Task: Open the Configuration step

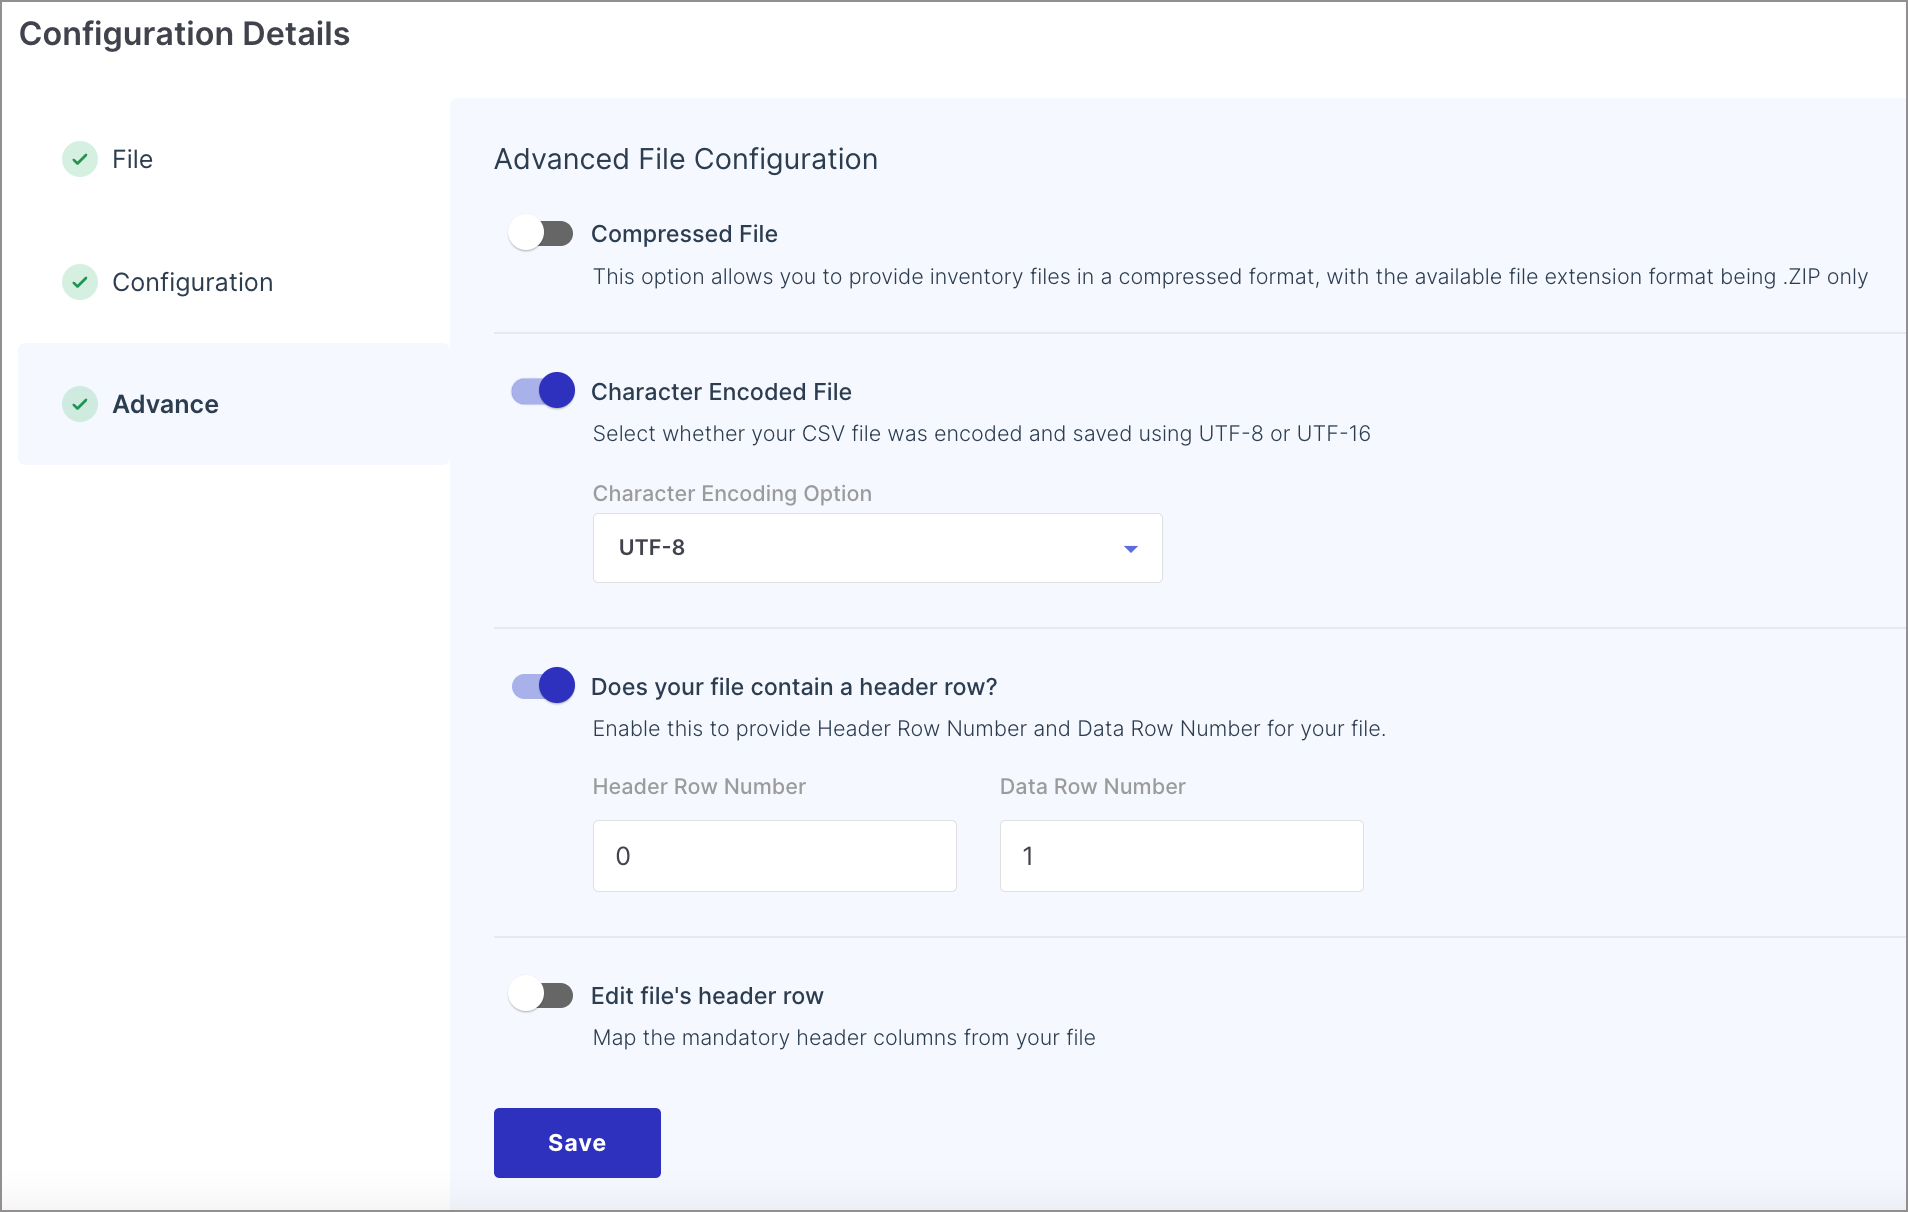Action: tap(192, 282)
